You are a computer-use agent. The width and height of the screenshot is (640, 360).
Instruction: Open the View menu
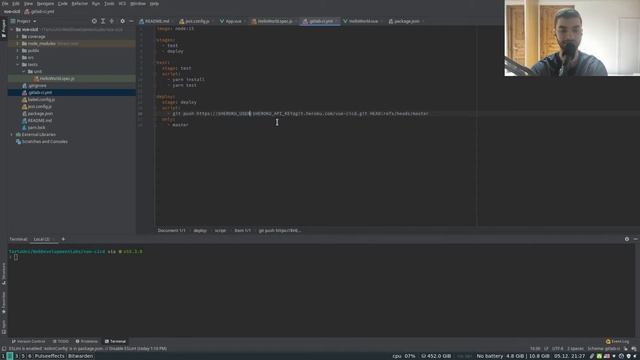(x=28, y=3)
